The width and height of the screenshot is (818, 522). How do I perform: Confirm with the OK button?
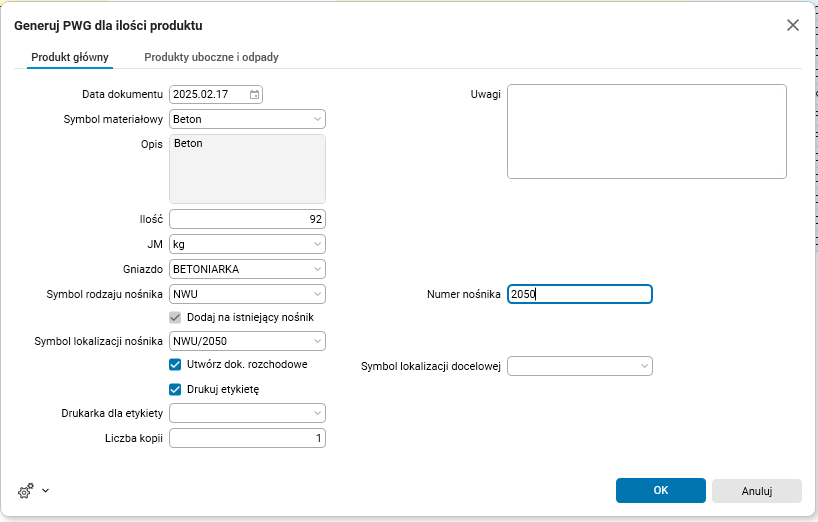coord(660,491)
